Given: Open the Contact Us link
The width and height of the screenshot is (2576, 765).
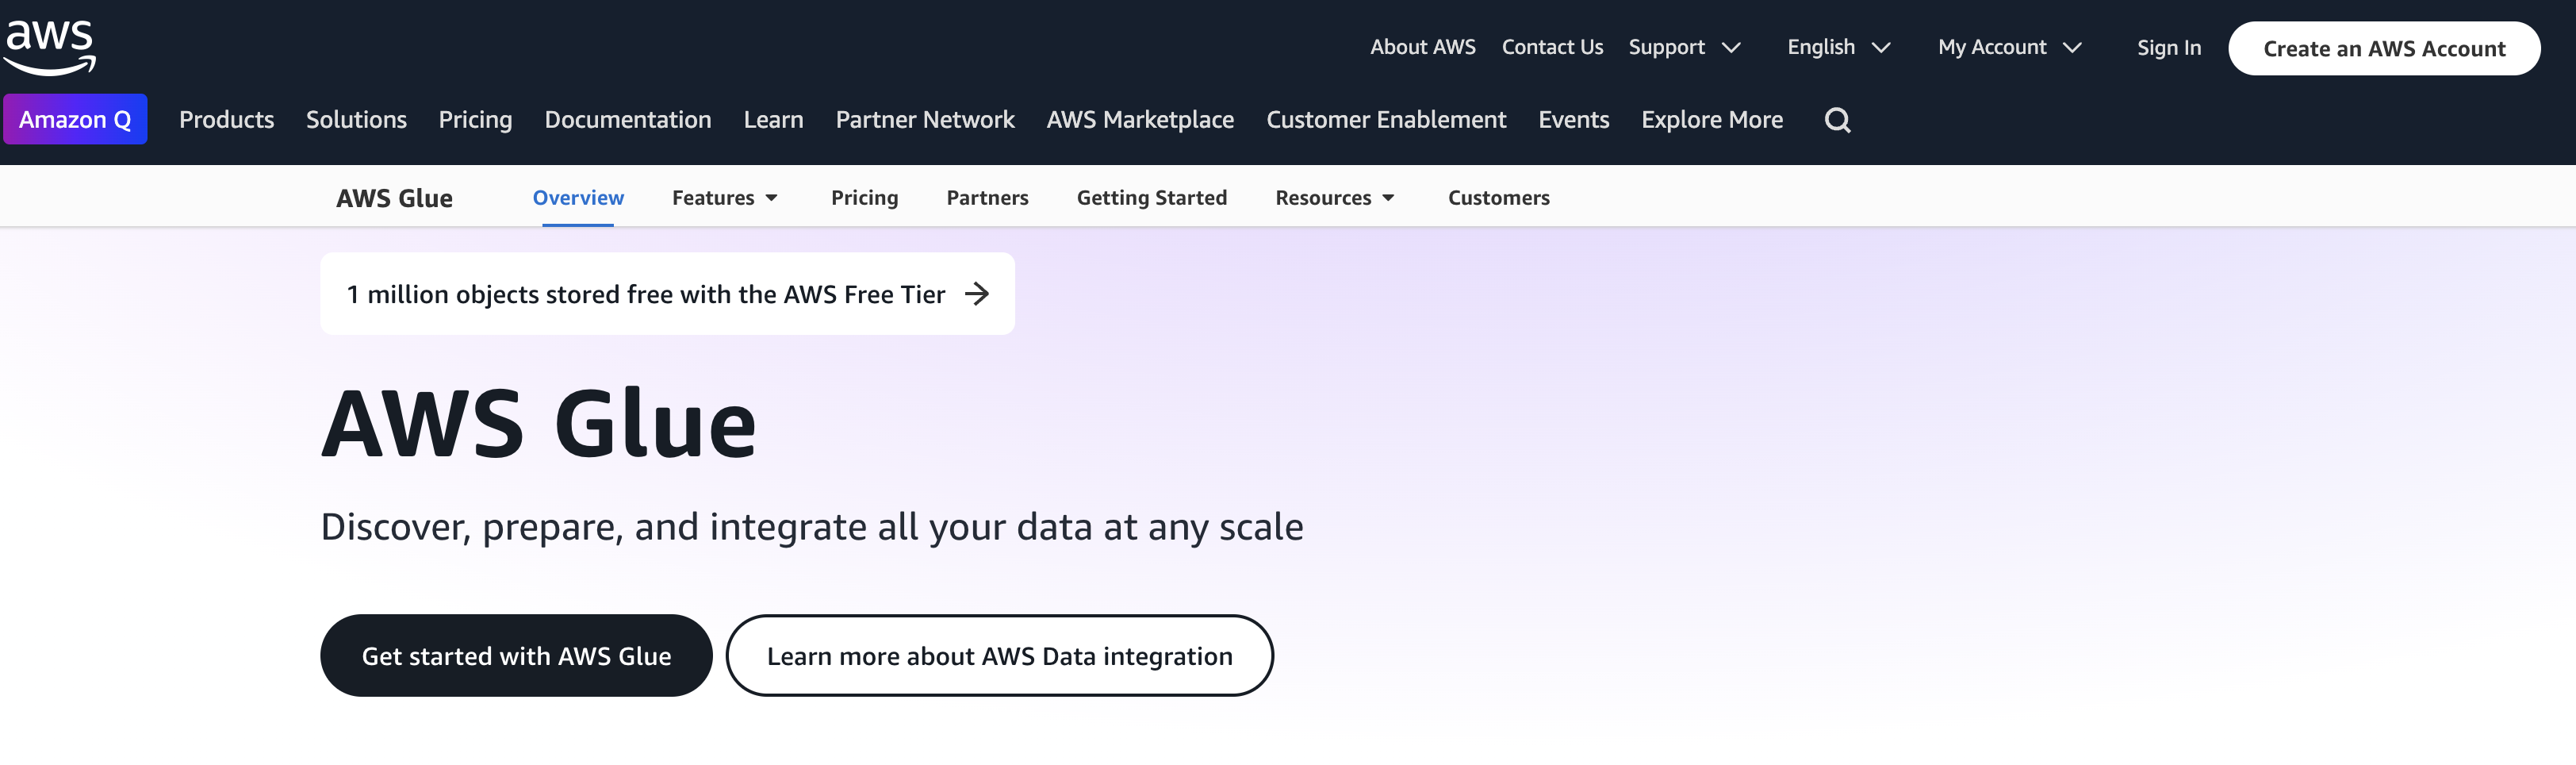Looking at the screenshot, I should coord(1552,47).
